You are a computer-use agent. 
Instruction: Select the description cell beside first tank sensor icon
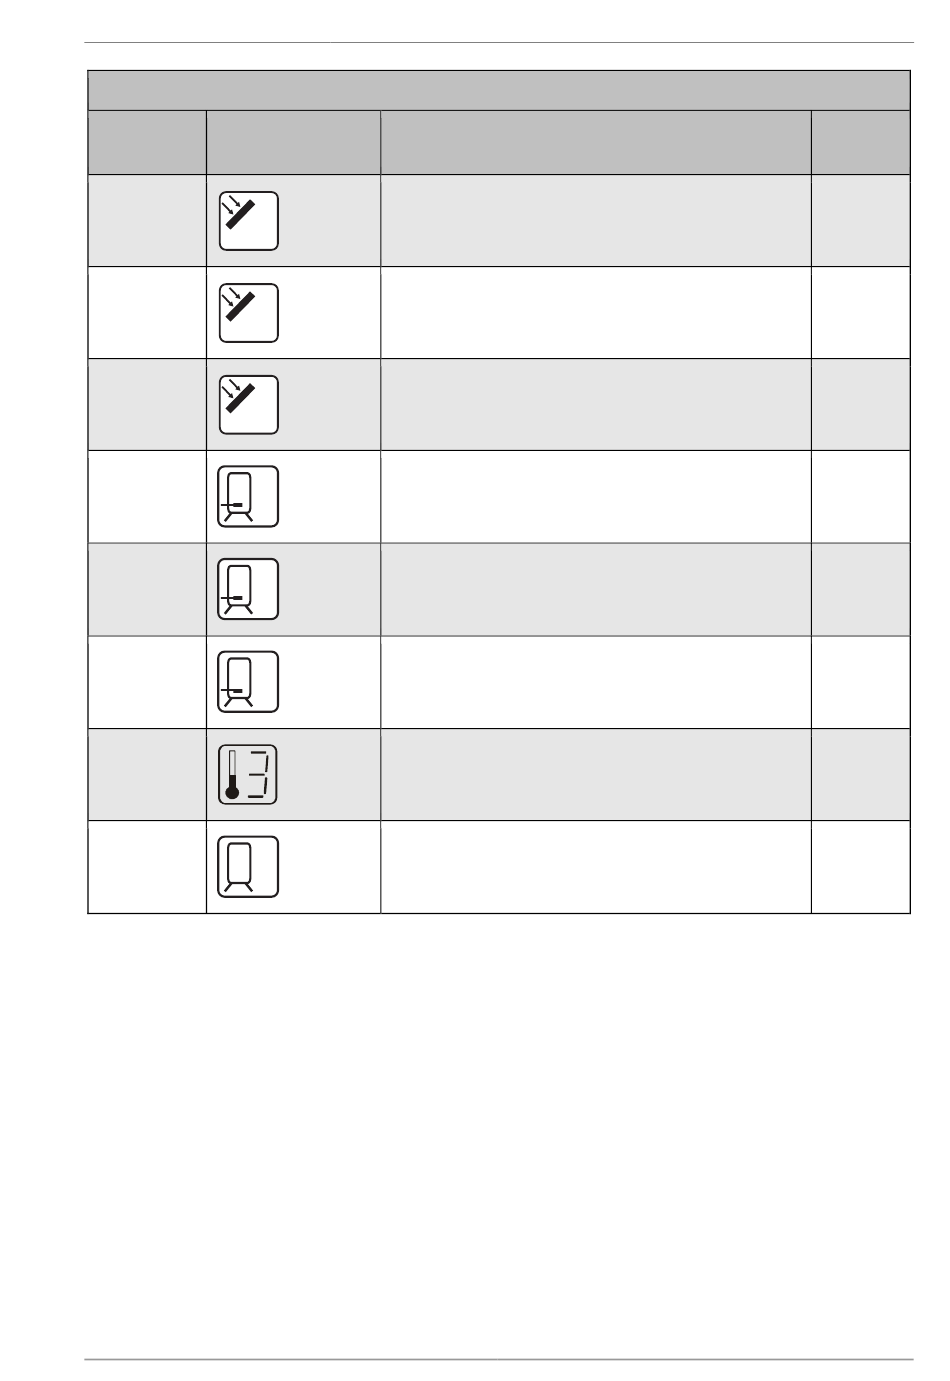coord(596,497)
